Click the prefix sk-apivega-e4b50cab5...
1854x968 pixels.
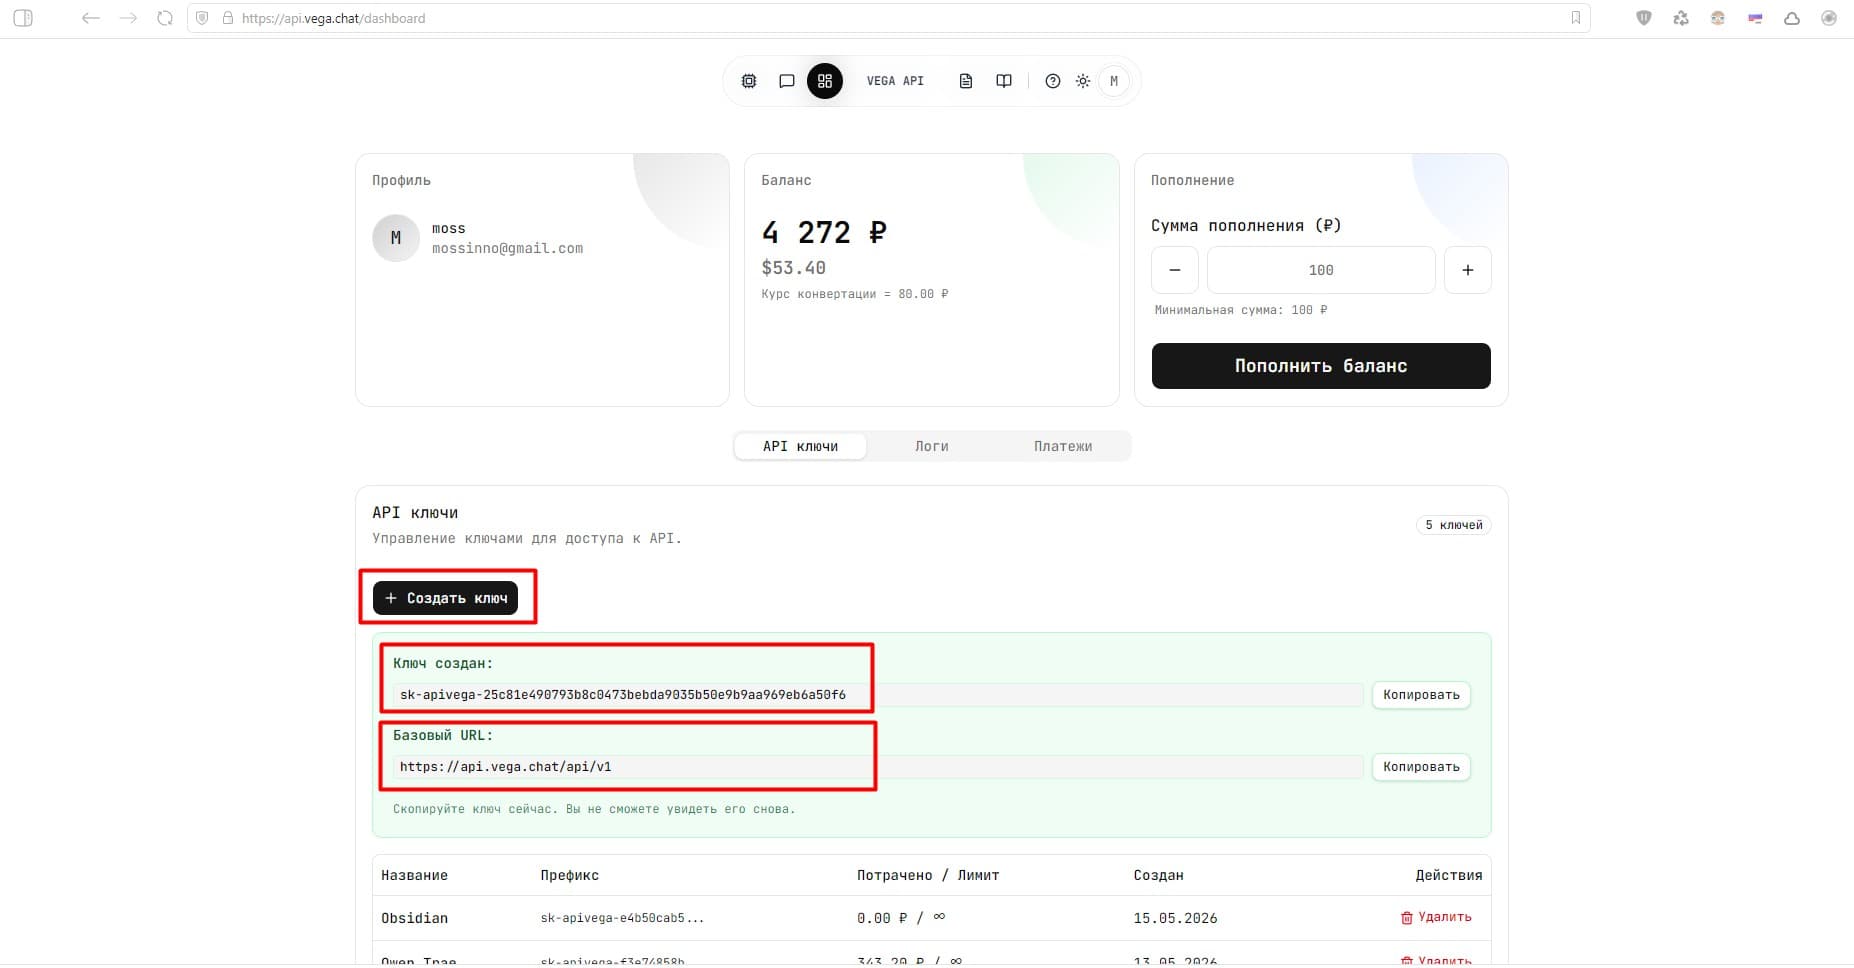pos(622,918)
